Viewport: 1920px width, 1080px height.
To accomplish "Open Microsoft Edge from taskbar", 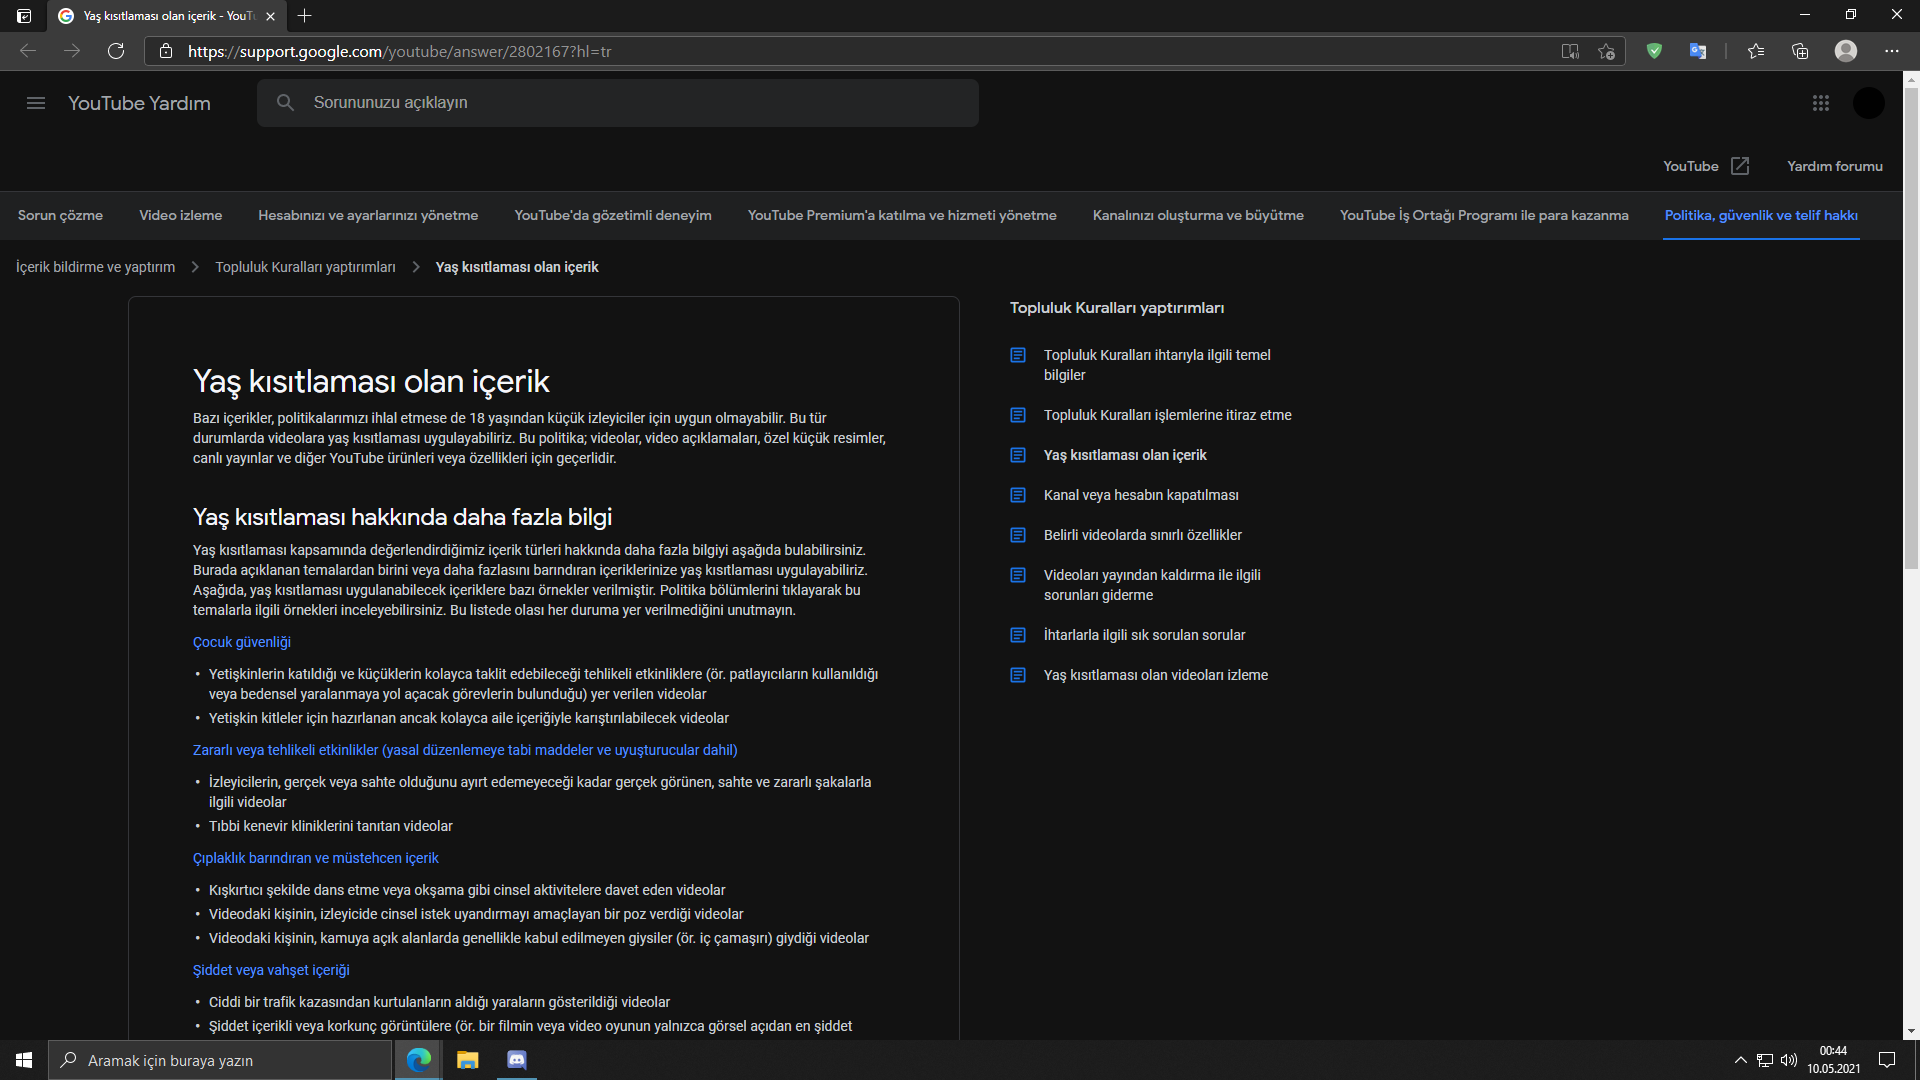I will (419, 1060).
